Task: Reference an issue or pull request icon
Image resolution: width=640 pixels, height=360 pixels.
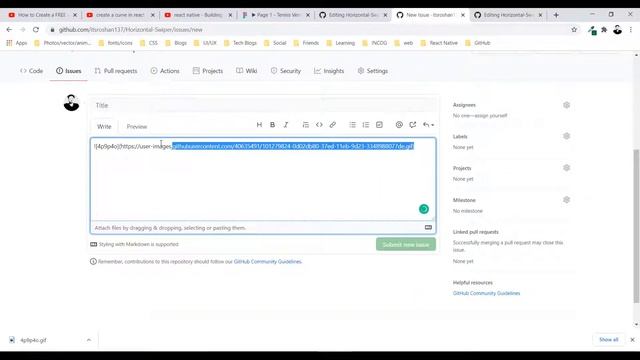Action: [x=413, y=125]
